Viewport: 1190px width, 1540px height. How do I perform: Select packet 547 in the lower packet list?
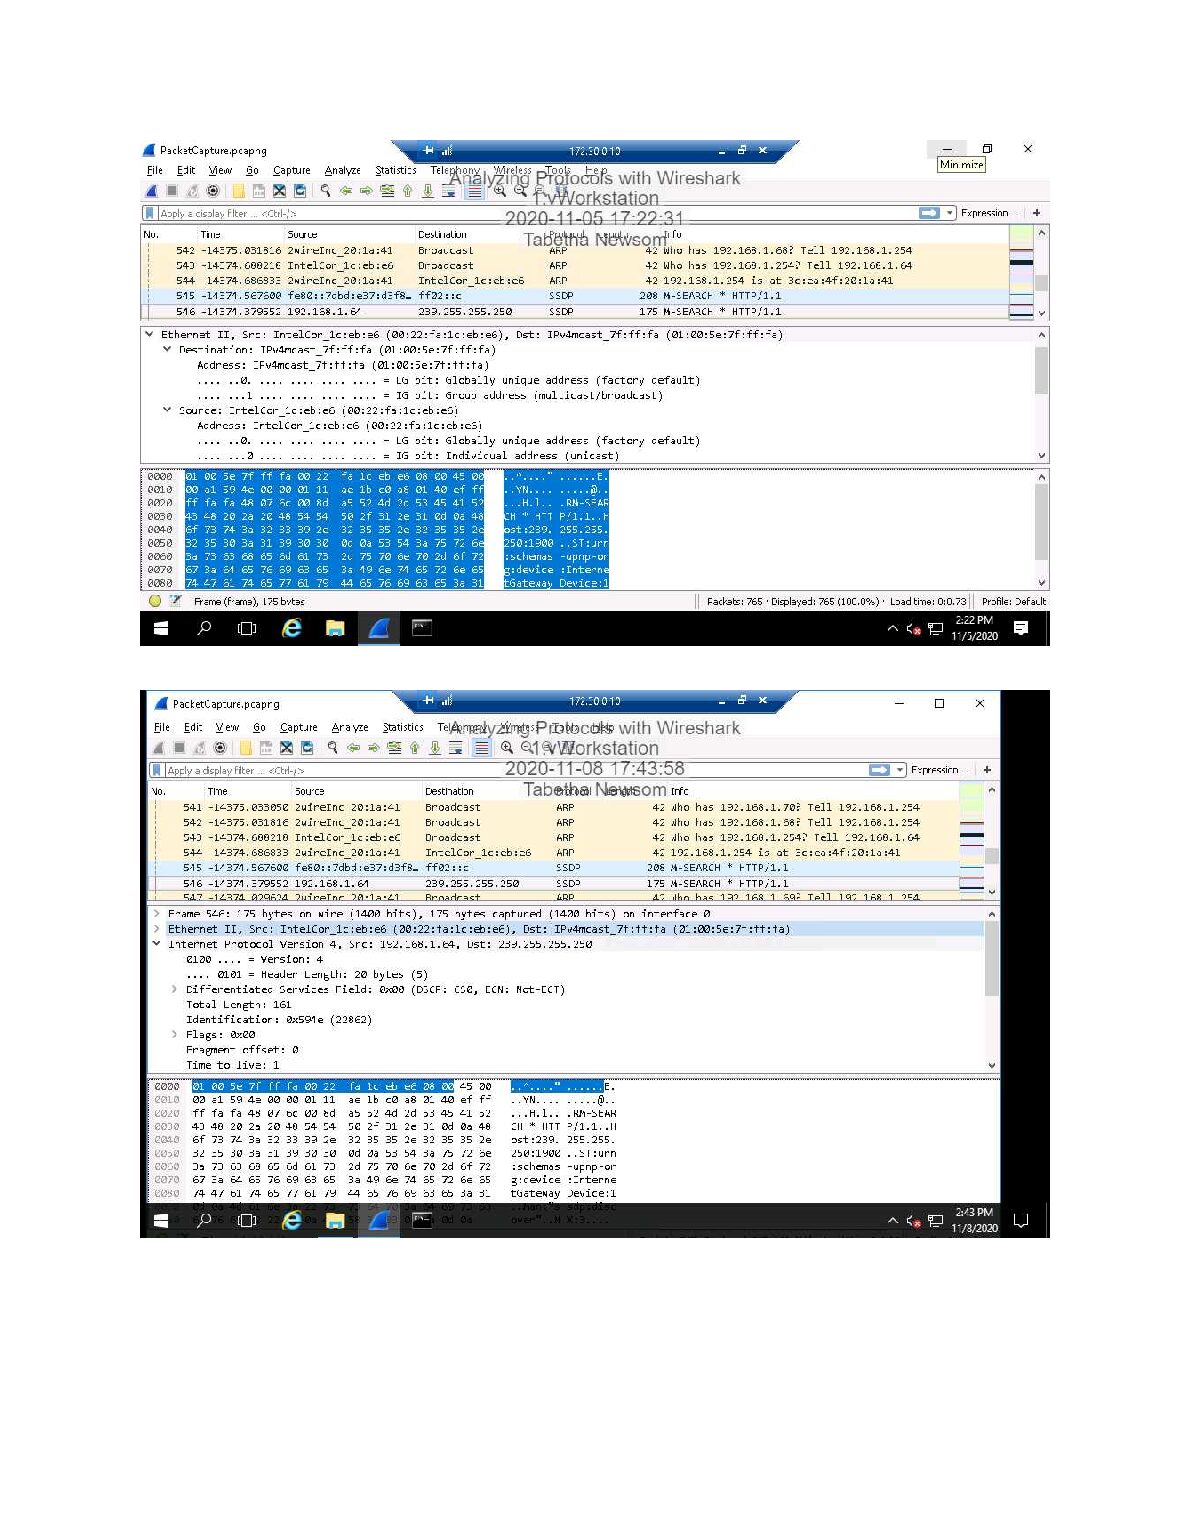(x=553, y=897)
